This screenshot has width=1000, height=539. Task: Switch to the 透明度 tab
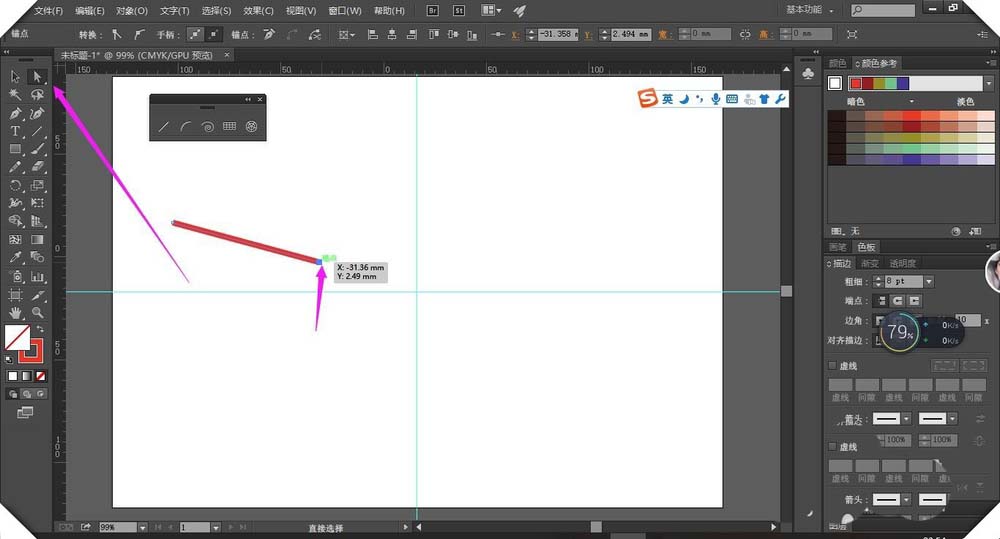[902, 264]
